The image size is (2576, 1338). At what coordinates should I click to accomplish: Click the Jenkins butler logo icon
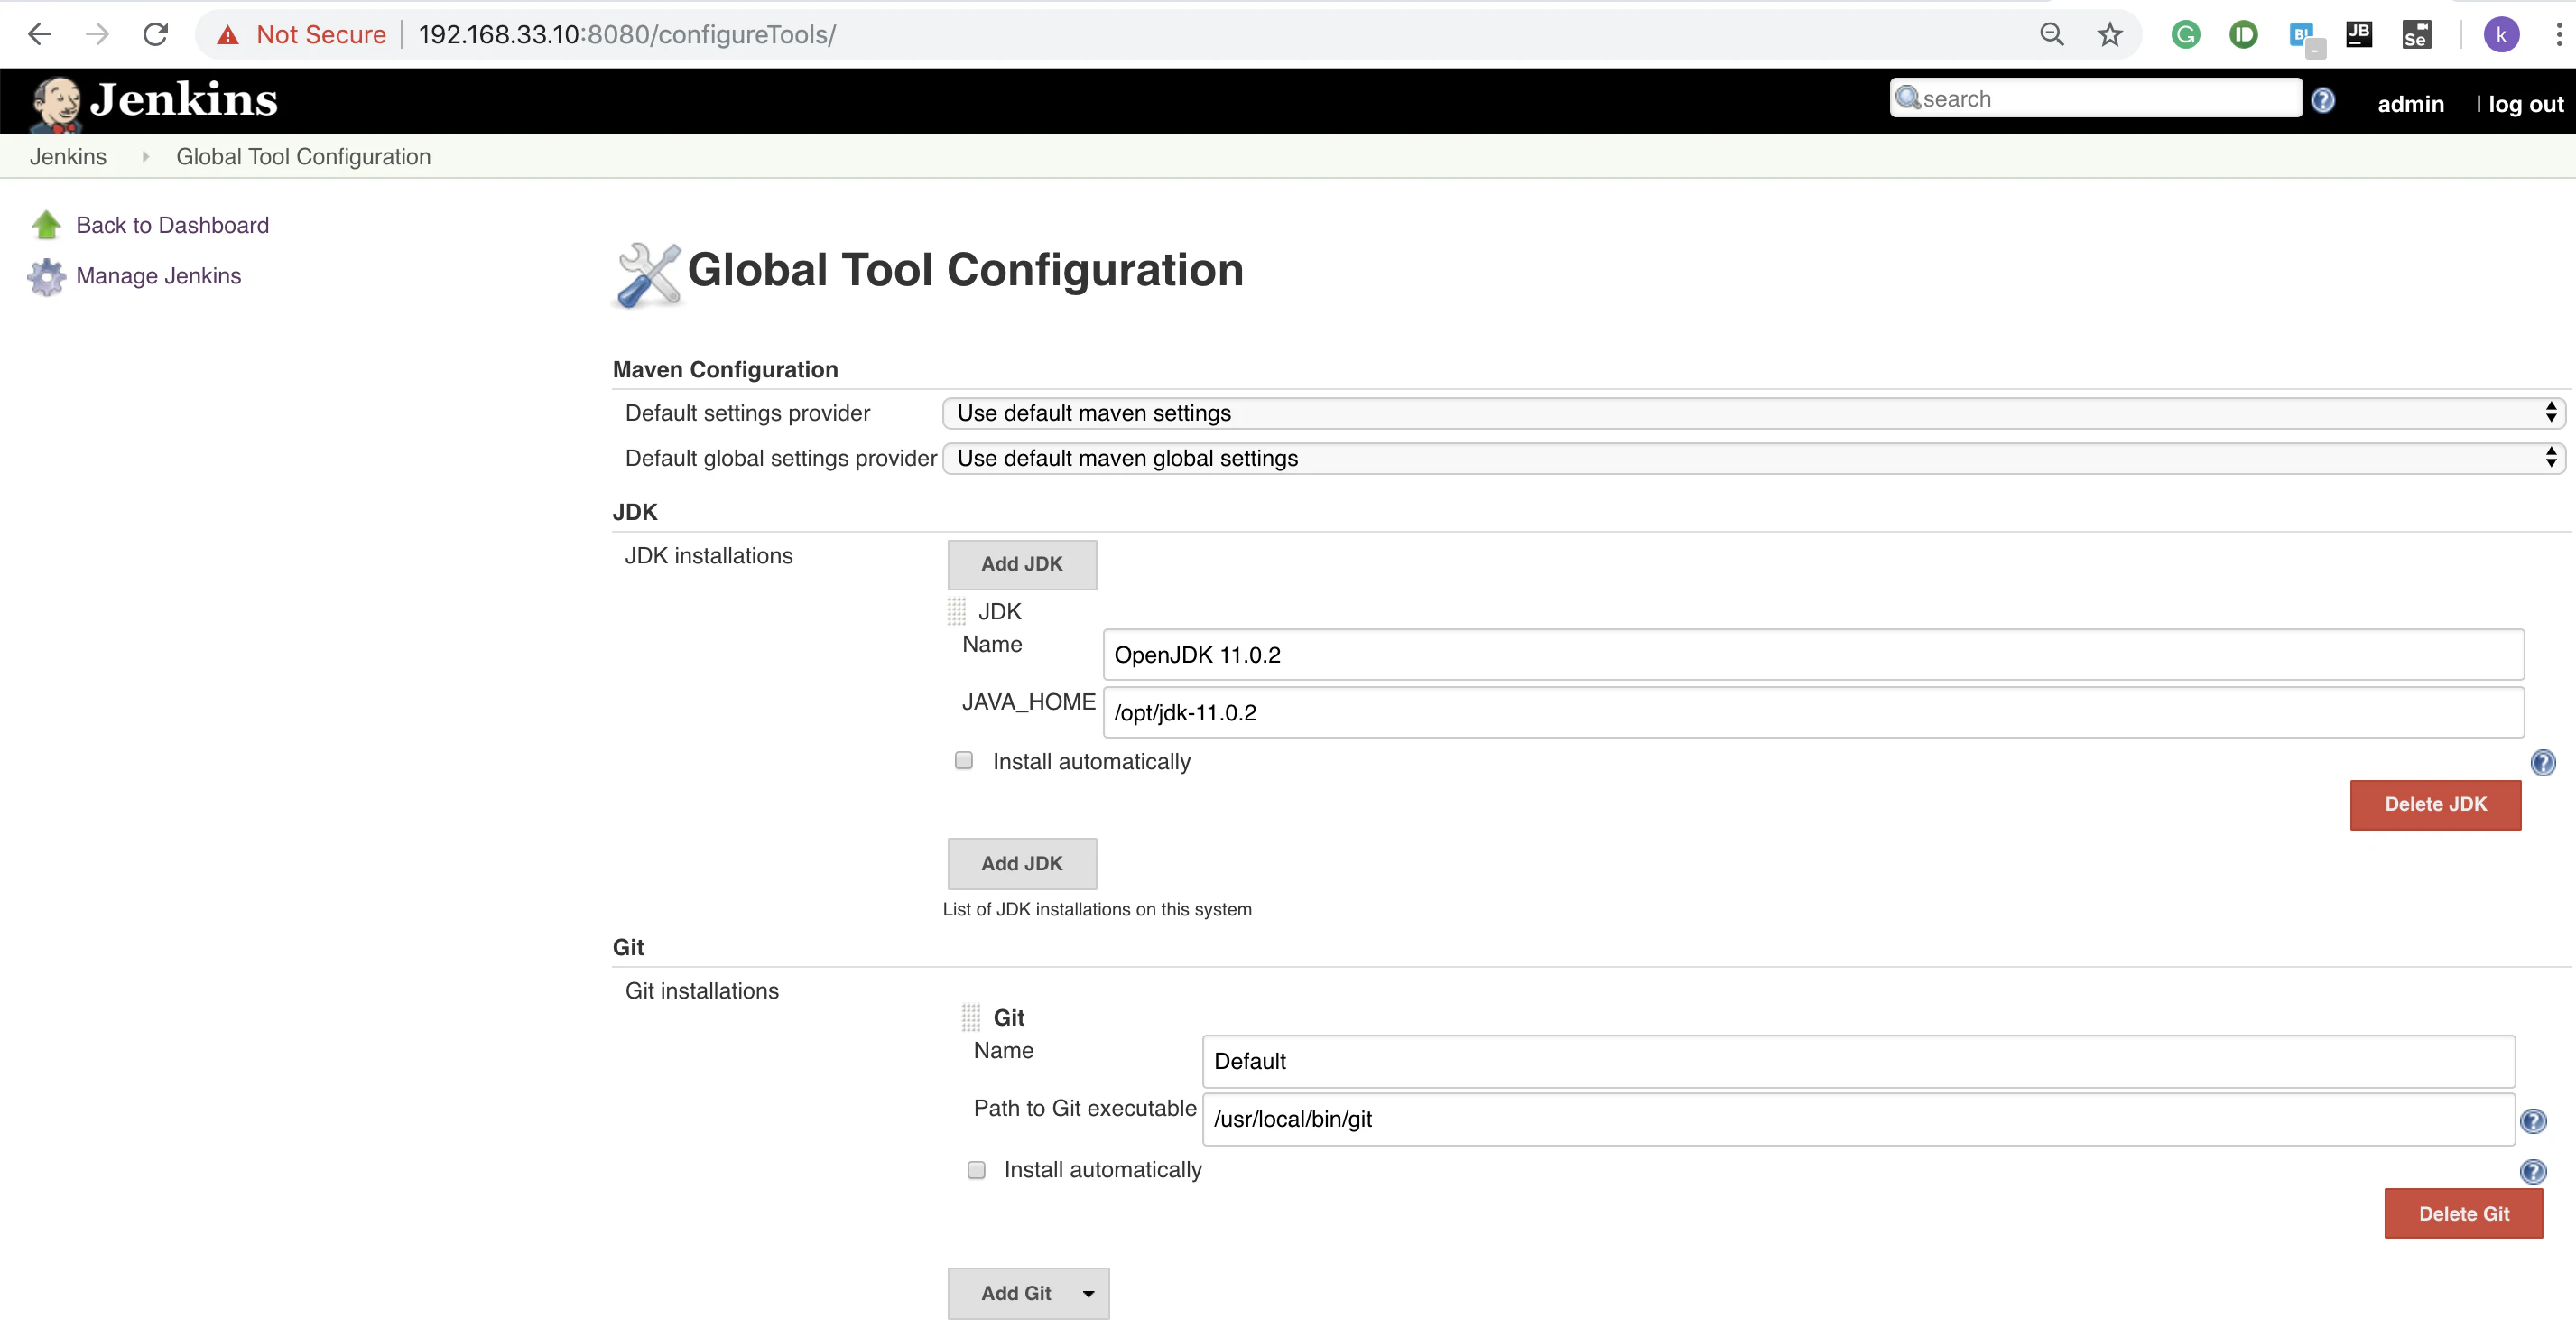coord(55,103)
